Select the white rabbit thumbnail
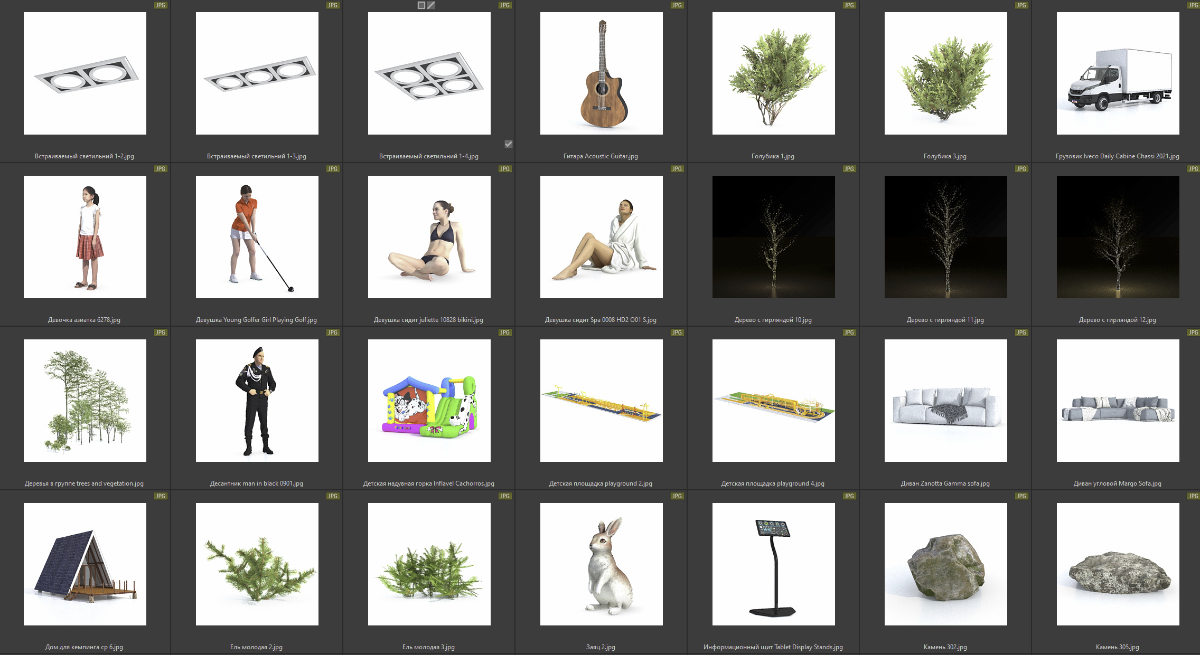This screenshot has width=1200, height=655. coord(601,564)
